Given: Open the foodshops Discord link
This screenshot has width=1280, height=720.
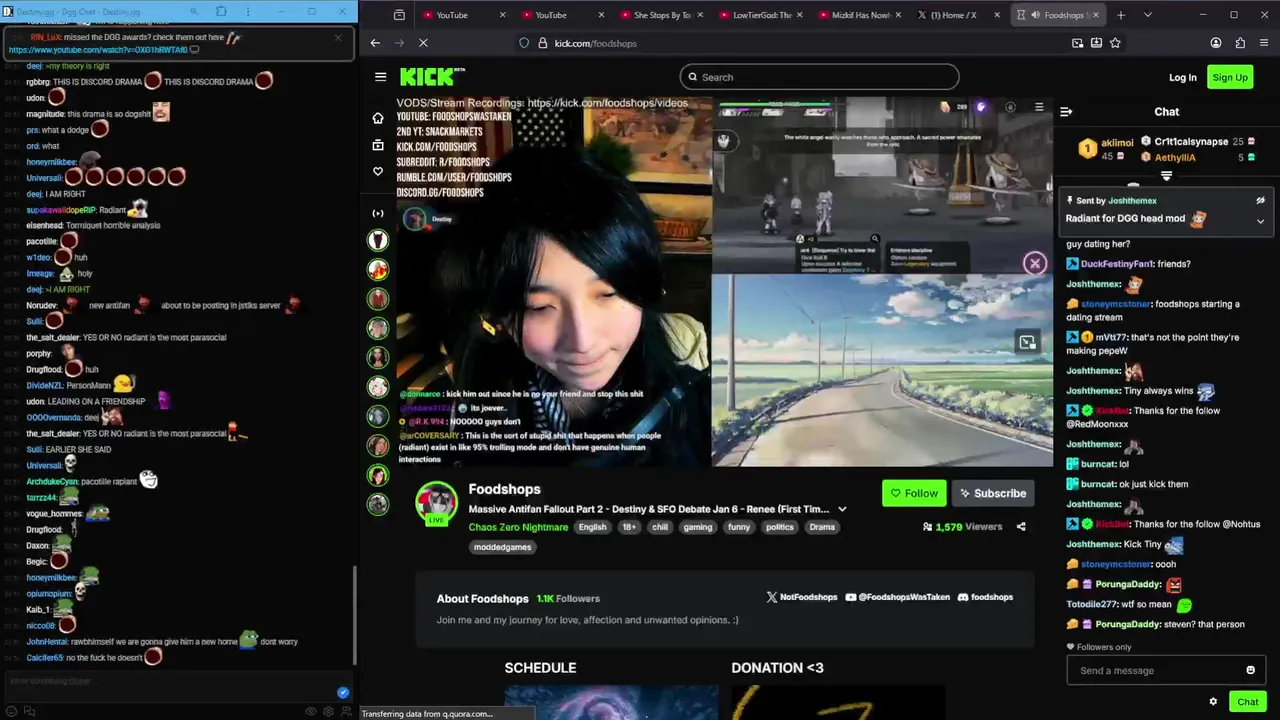Looking at the screenshot, I should pyautogui.click(x=985, y=597).
